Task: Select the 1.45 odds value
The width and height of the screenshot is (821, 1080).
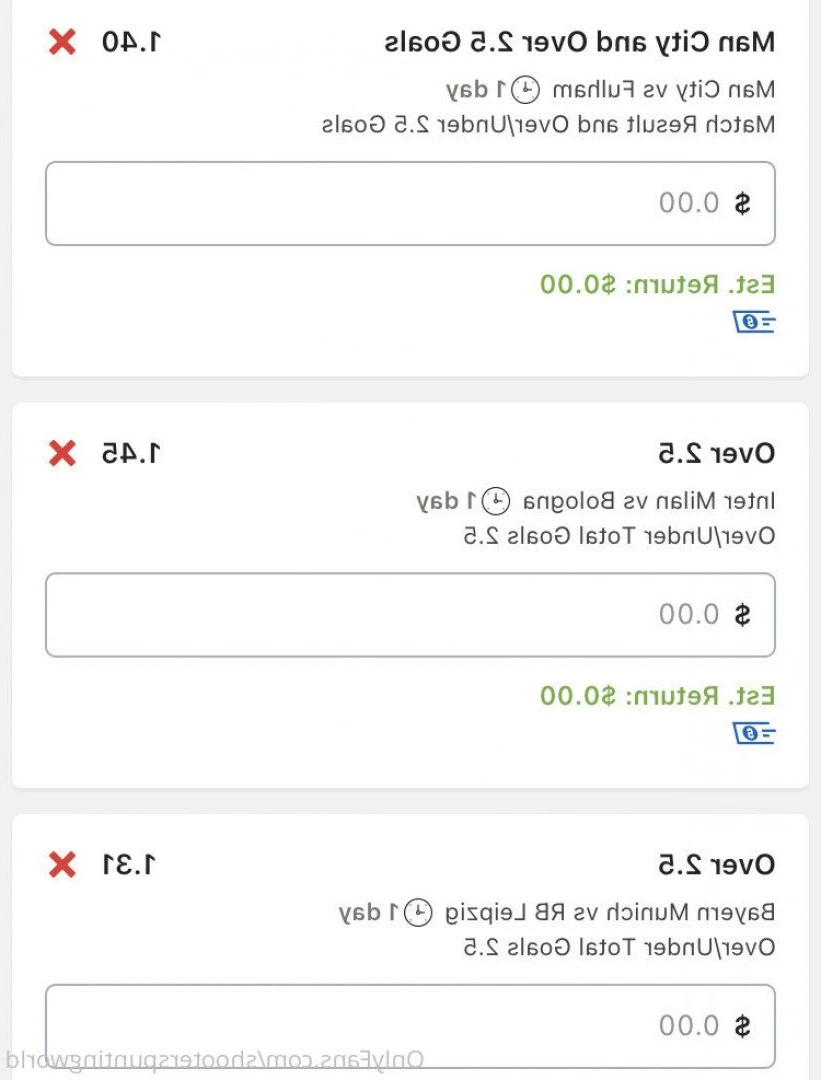Action: click(131, 454)
